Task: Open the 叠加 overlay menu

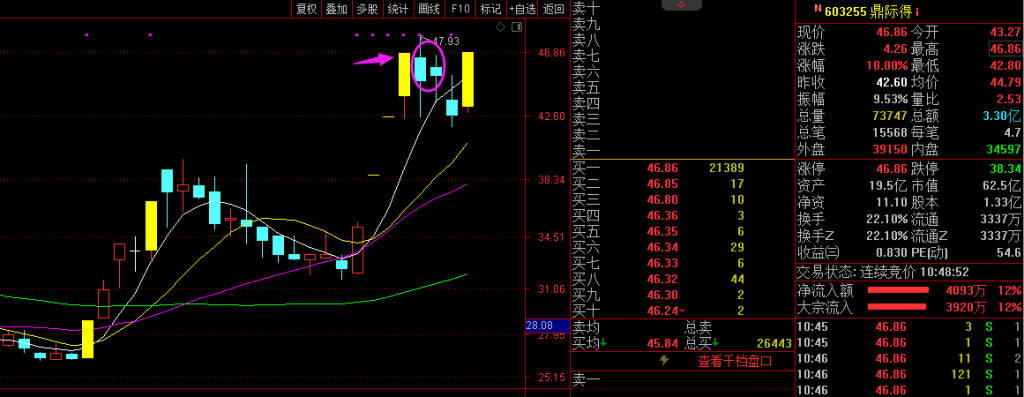Action: coord(337,8)
